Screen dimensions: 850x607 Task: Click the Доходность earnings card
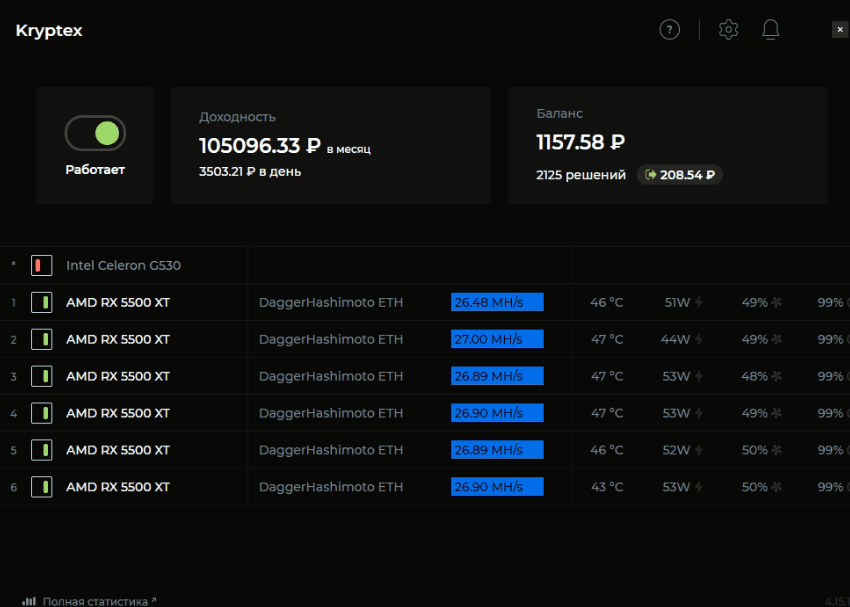330,145
